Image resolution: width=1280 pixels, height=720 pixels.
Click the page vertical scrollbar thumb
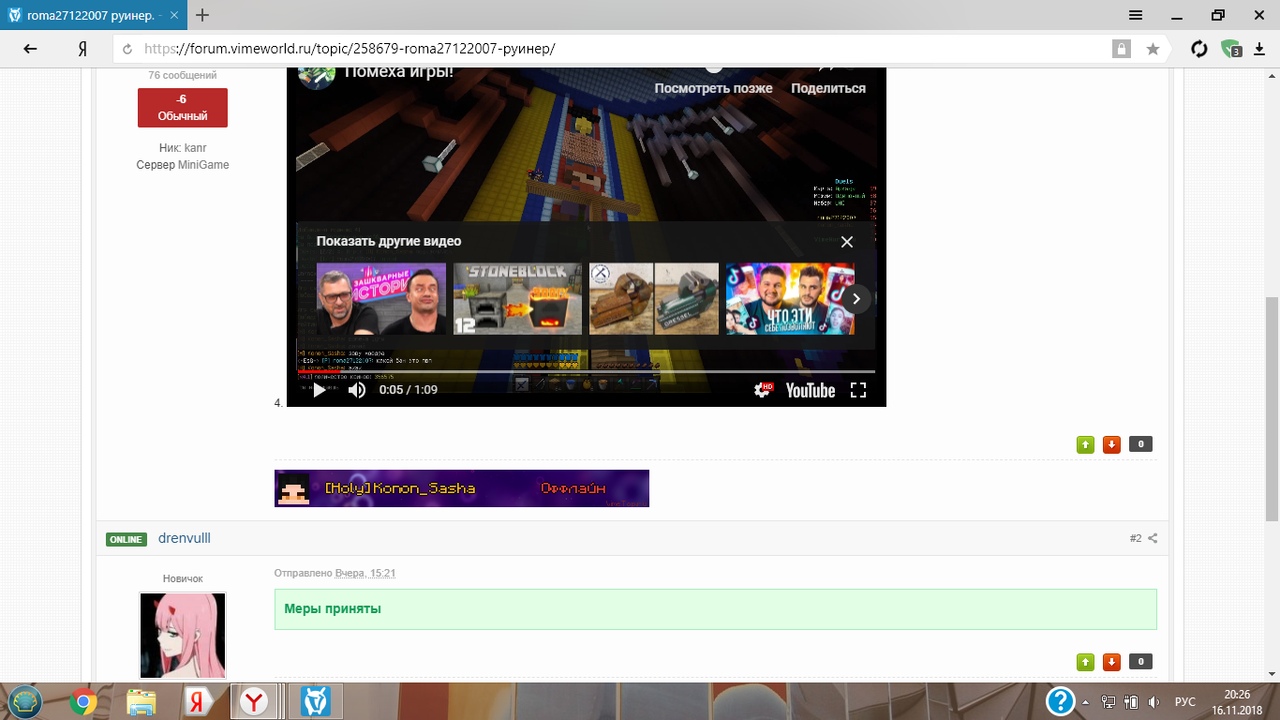[x=1271, y=408]
